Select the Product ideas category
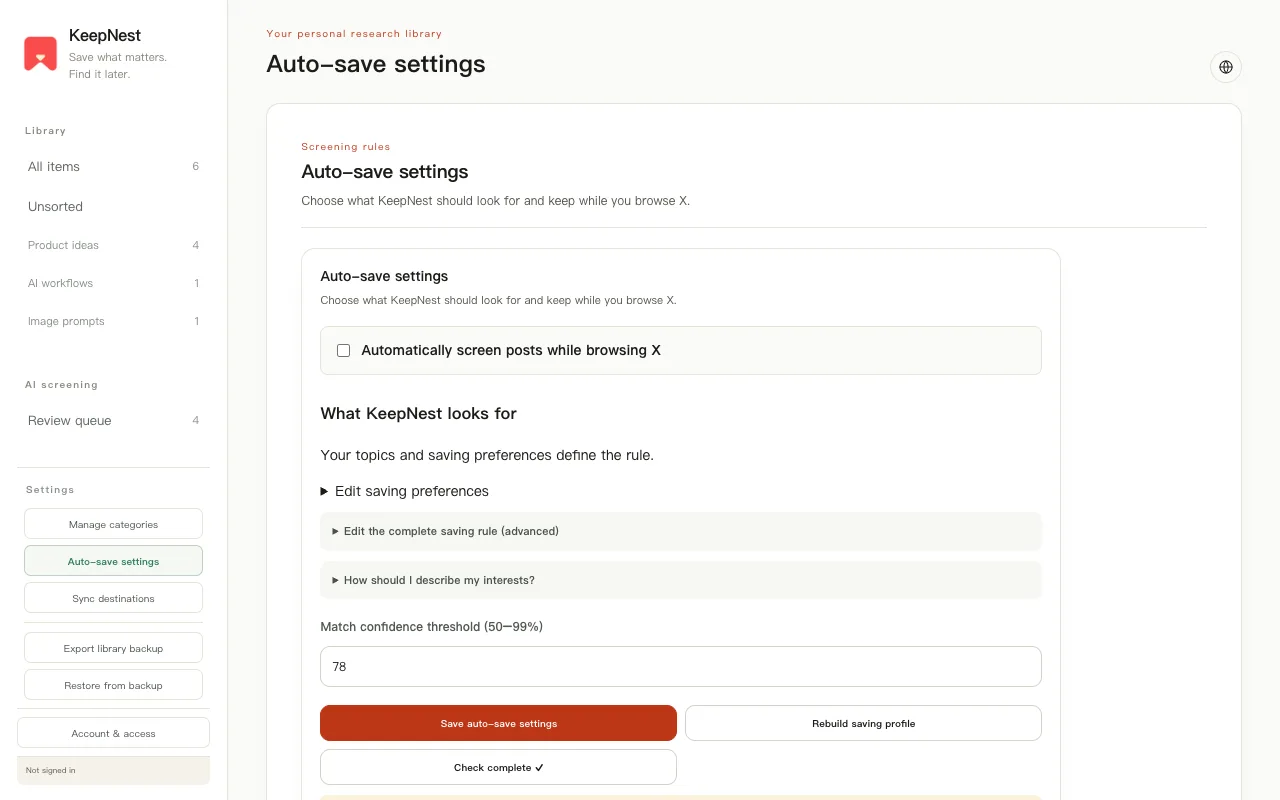Screen dimensions: 1280x800 pyautogui.click(x=113, y=245)
